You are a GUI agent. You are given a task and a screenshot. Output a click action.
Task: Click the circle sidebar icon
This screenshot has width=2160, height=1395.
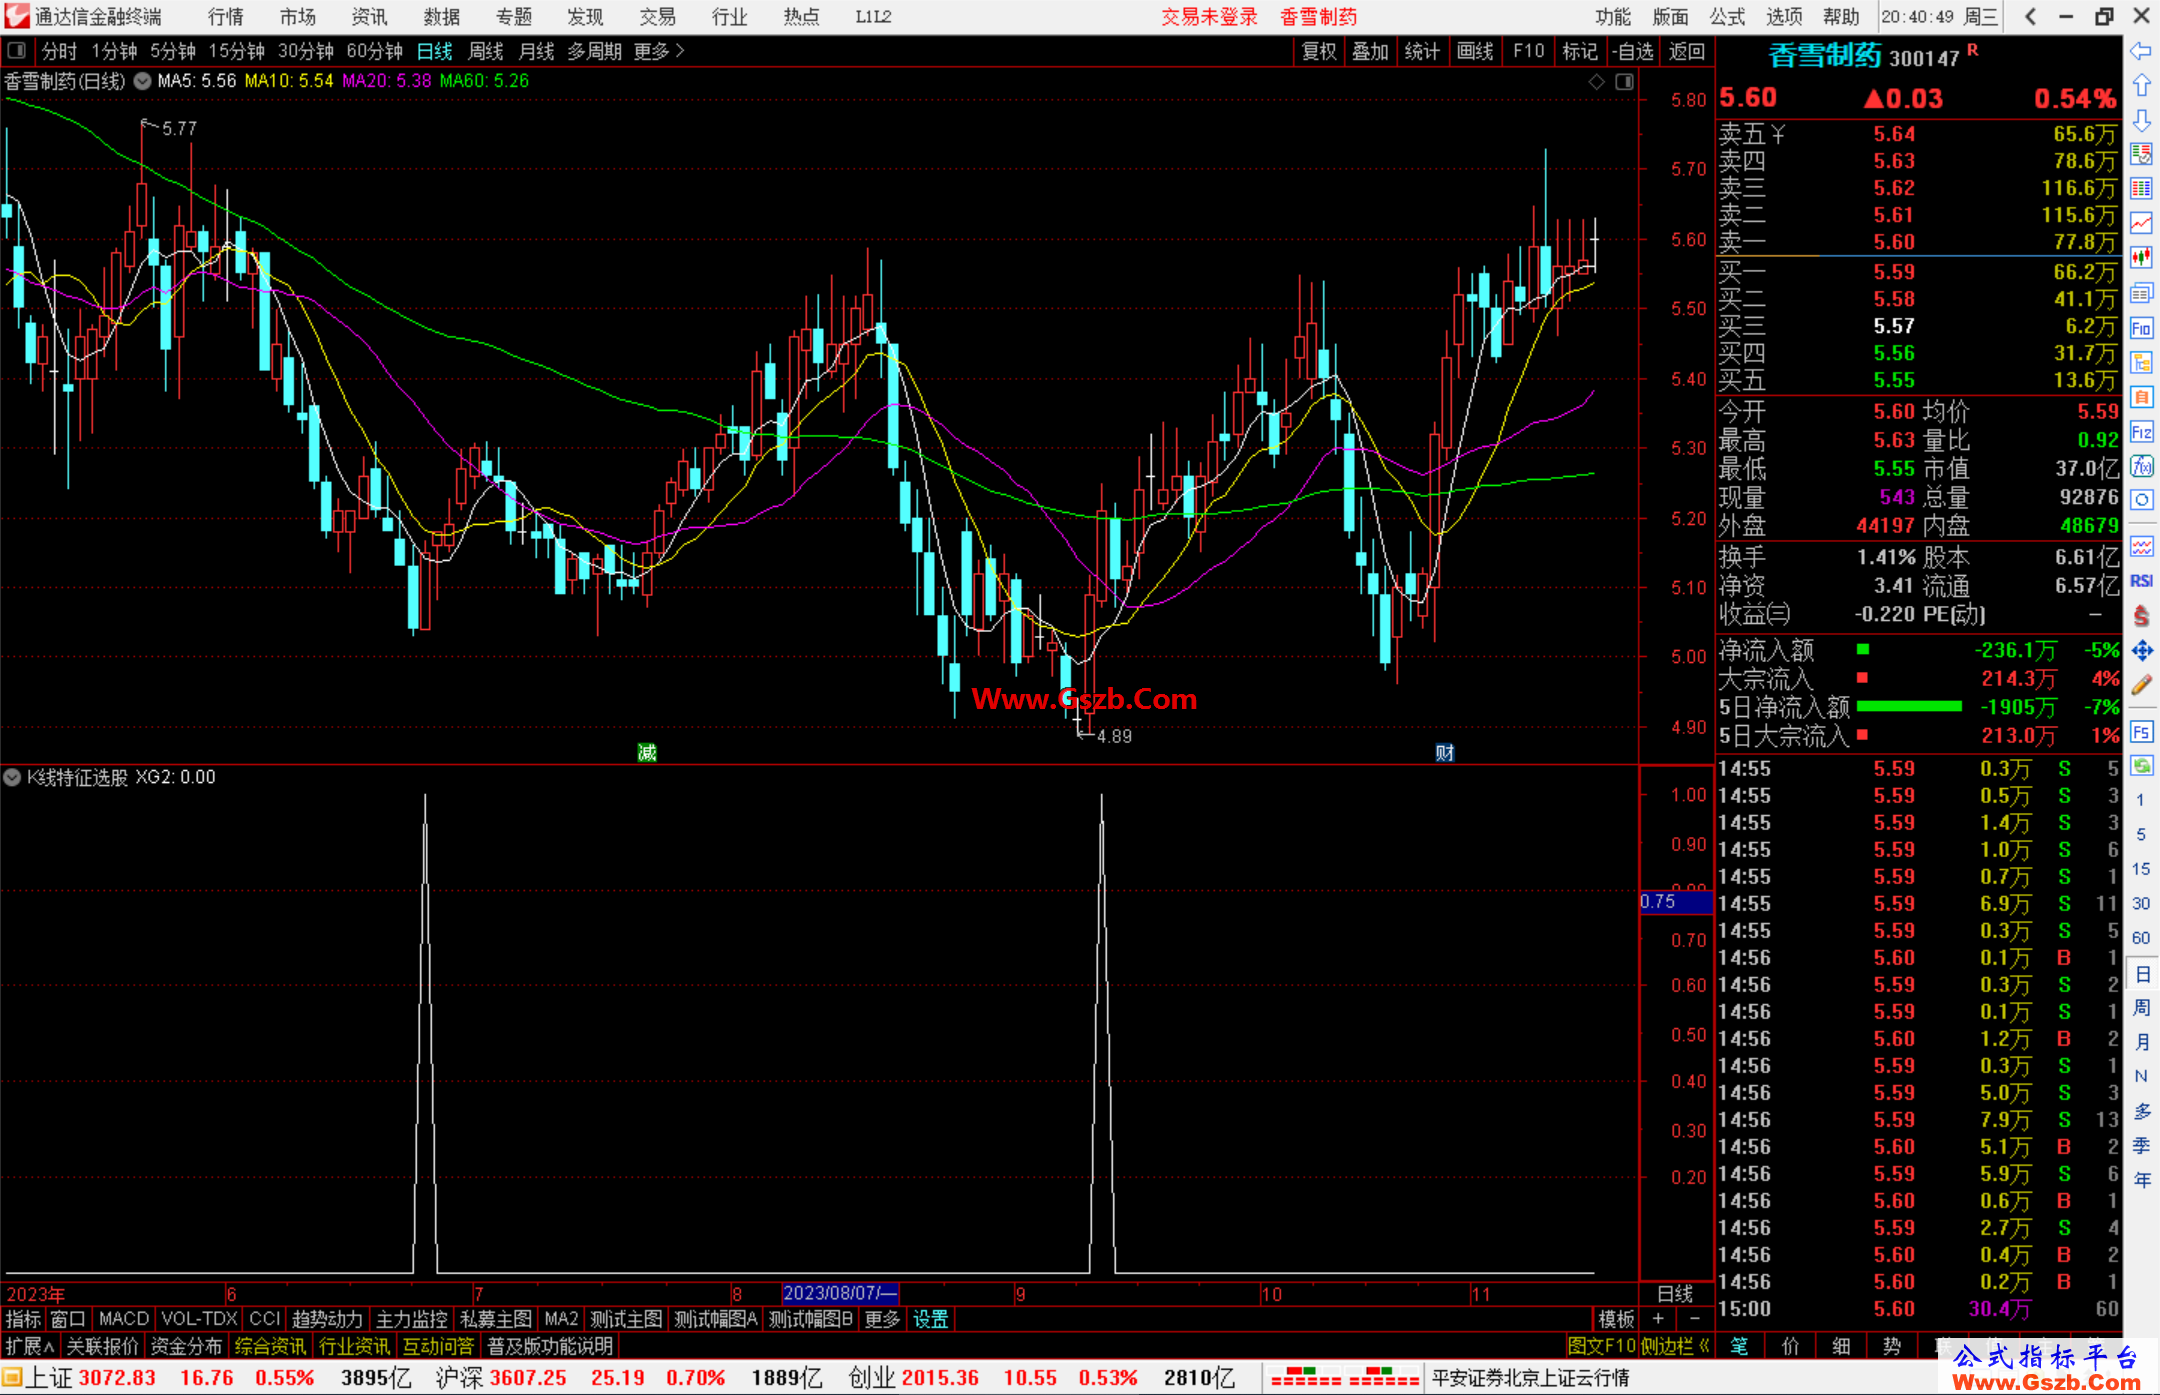coord(2141,500)
